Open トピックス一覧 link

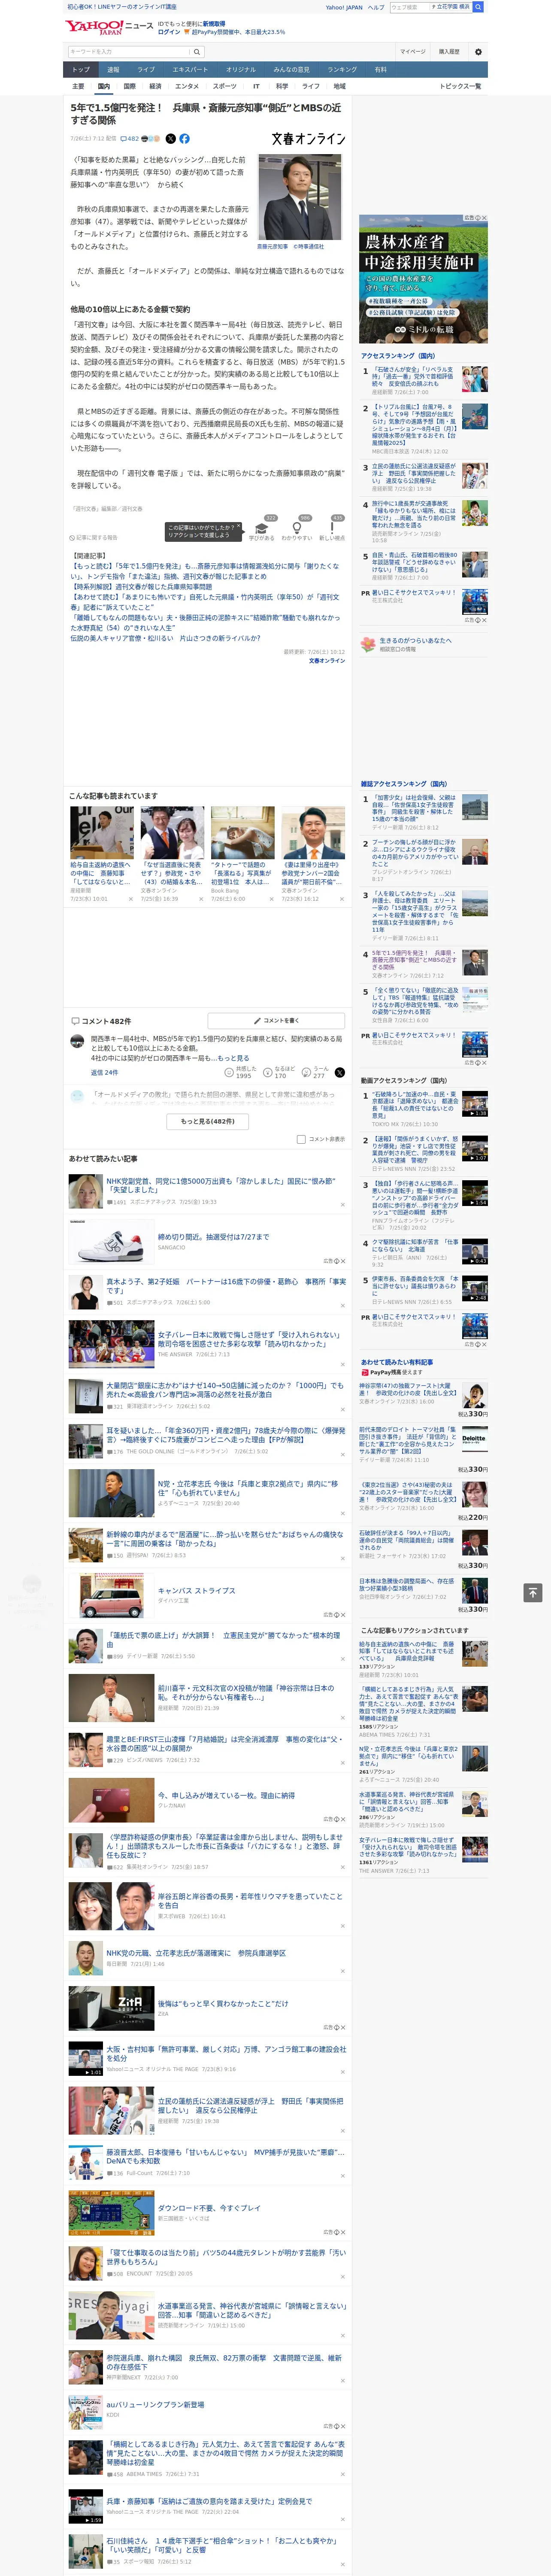pyautogui.click(x=460, y=86)
